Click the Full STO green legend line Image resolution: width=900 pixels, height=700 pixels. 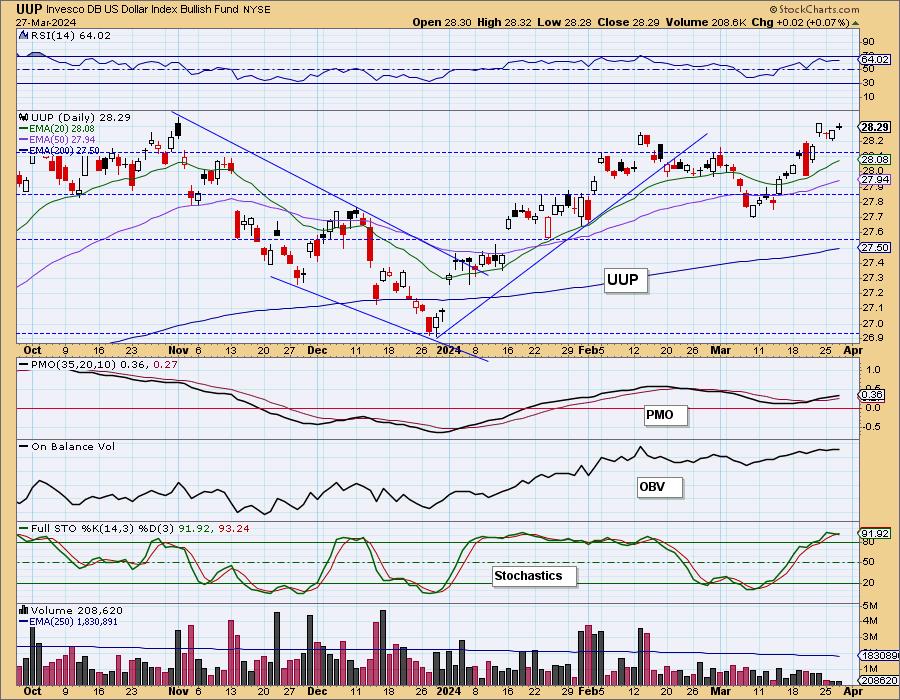point(24,528)
